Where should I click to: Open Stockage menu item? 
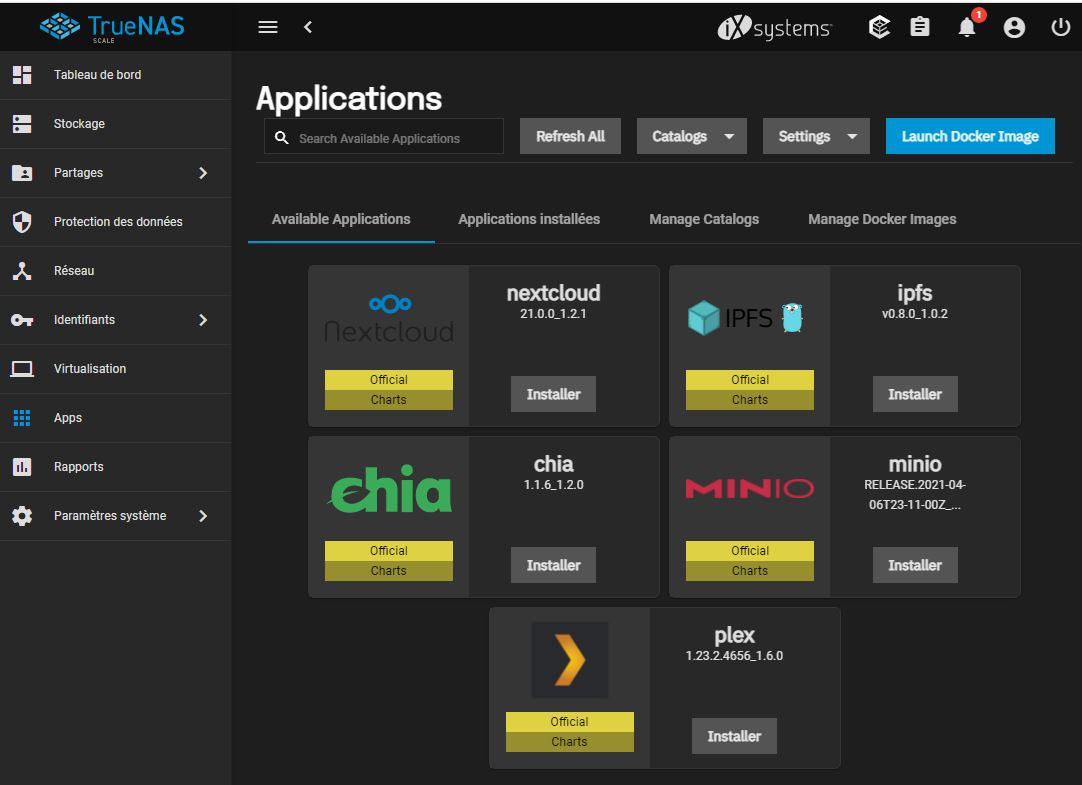tap(115, 123)
